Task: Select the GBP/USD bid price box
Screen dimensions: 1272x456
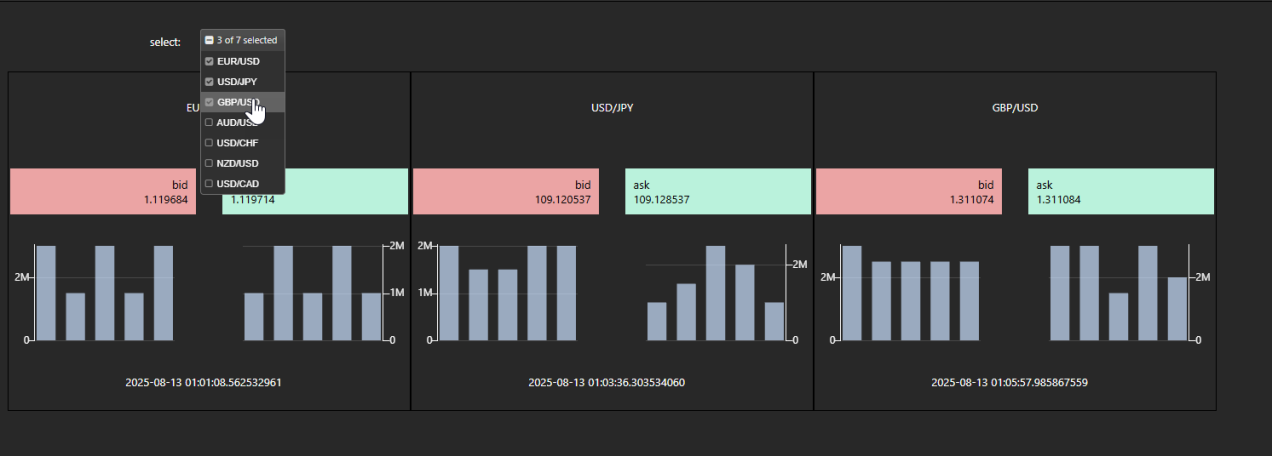Action: click(909, 192)
